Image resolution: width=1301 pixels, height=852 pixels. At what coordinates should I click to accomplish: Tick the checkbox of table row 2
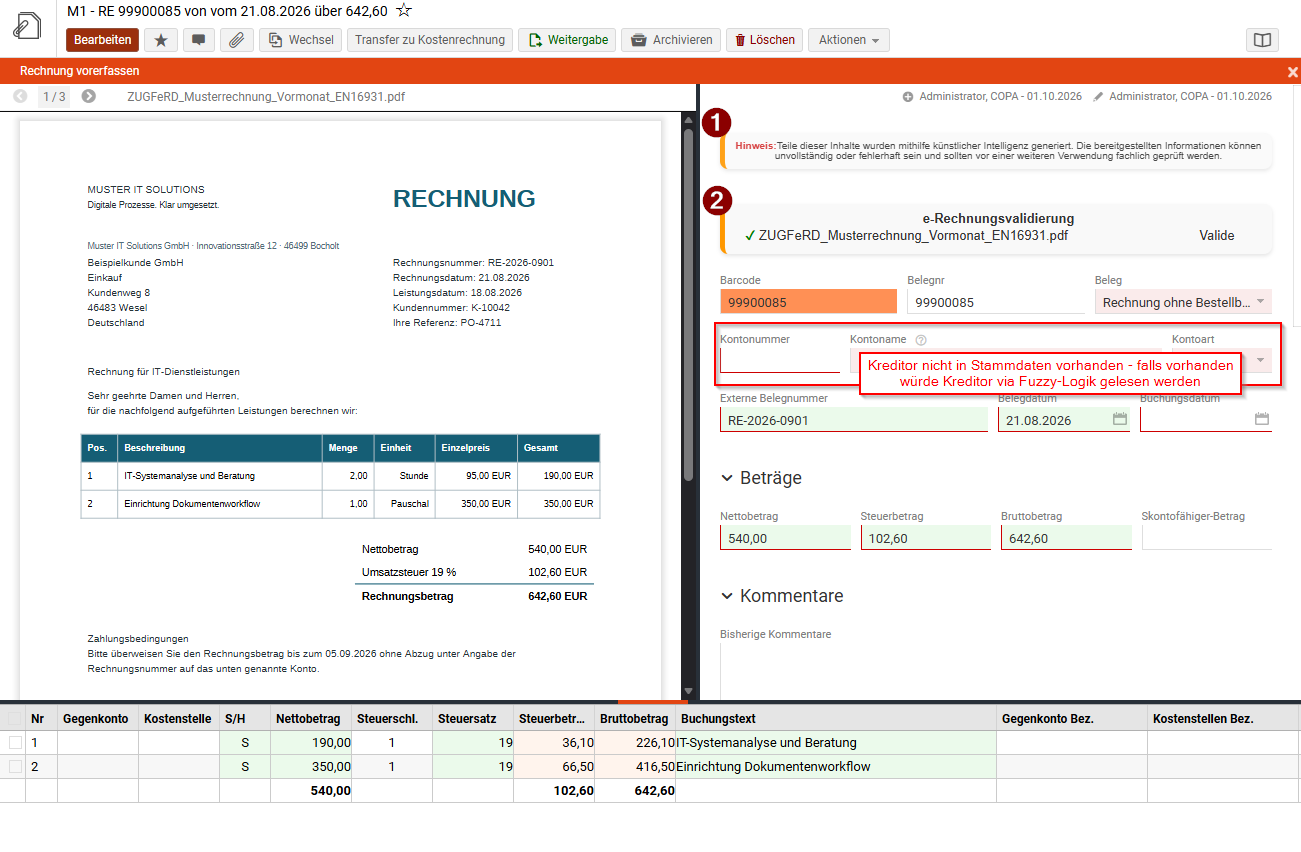tap(14, 767)
